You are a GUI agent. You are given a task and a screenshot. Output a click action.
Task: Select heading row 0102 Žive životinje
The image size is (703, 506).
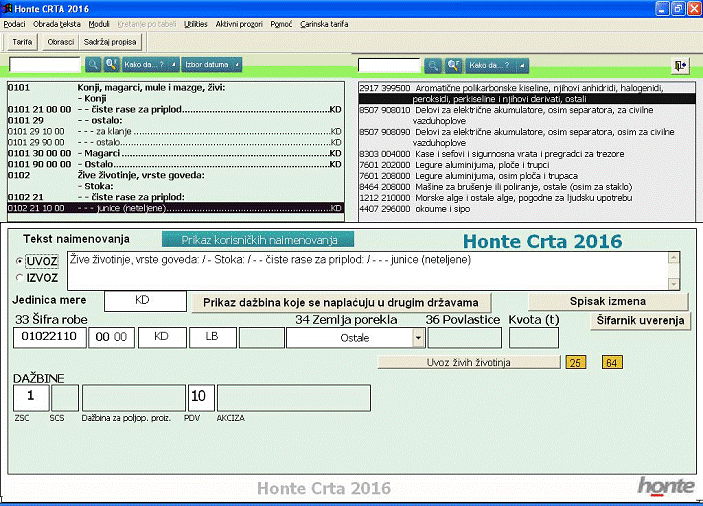click(x=175, y=175)
